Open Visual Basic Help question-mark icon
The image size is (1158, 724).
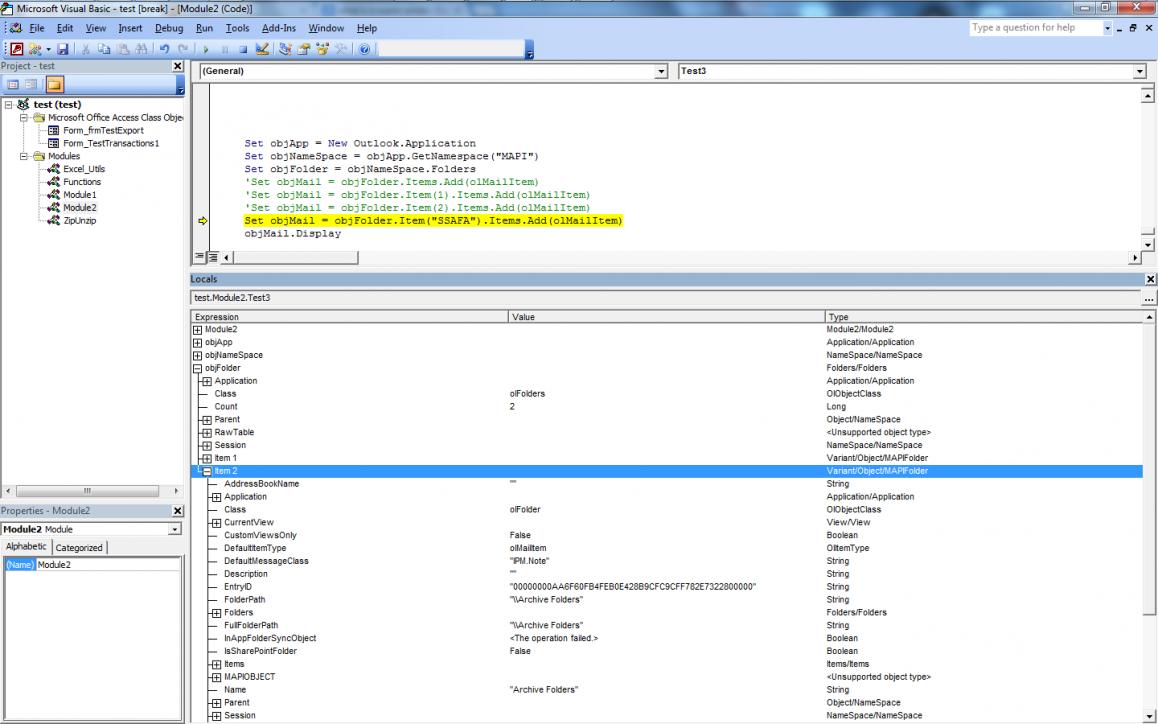point(364,48)
